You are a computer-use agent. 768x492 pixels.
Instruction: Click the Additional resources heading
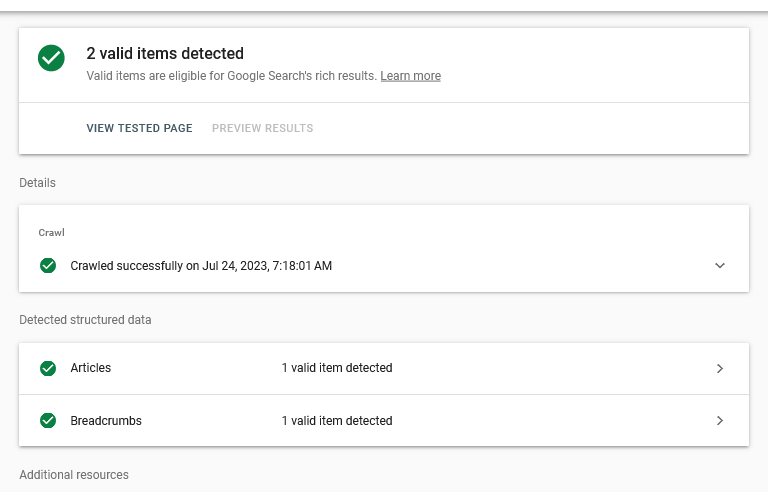pos(74,475)
